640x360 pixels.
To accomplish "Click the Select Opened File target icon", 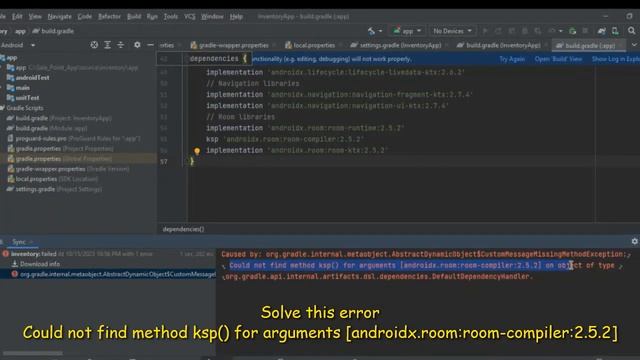I will pyautogui.click(x=94, y=45).
